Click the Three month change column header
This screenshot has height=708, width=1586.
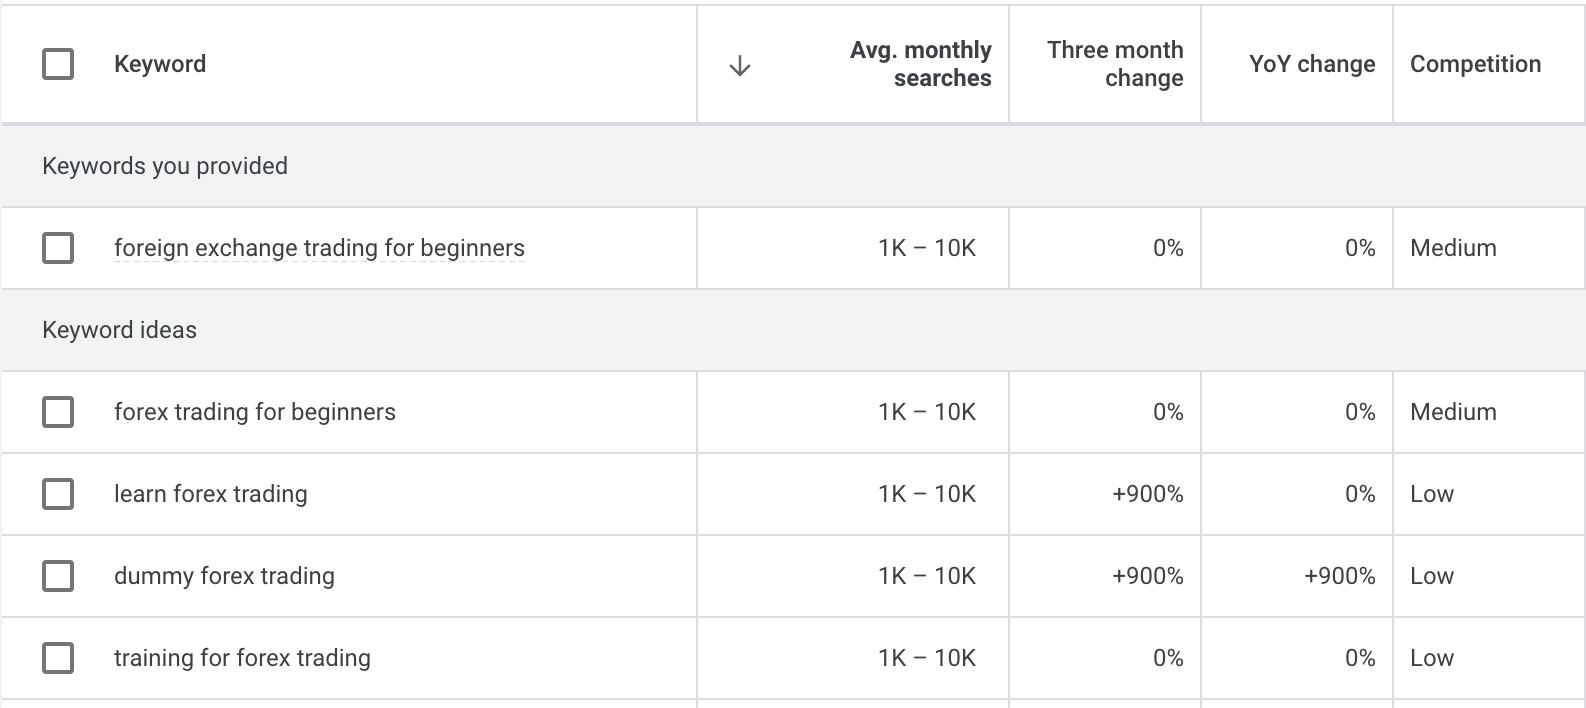pyautogui.click(x=1115, y=64)
